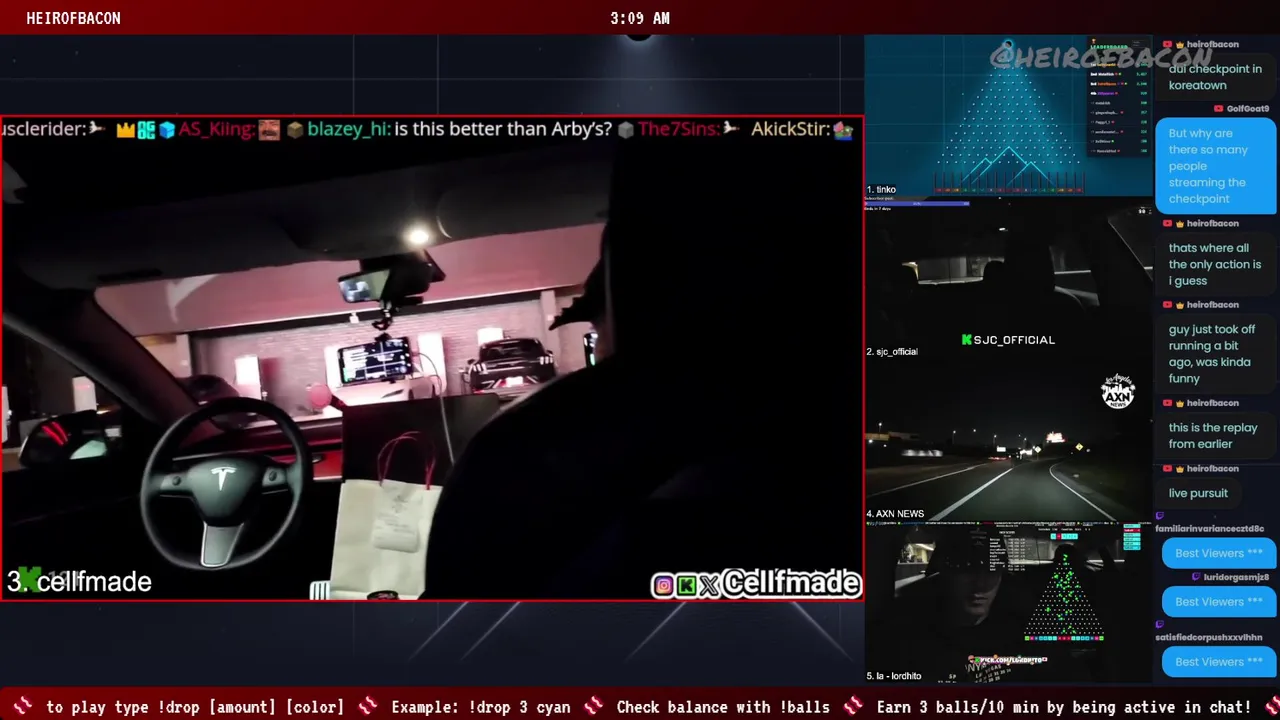
Task: Open the AXN NEWS highway stream thumbnail
Action: [x=1008, y=441]
